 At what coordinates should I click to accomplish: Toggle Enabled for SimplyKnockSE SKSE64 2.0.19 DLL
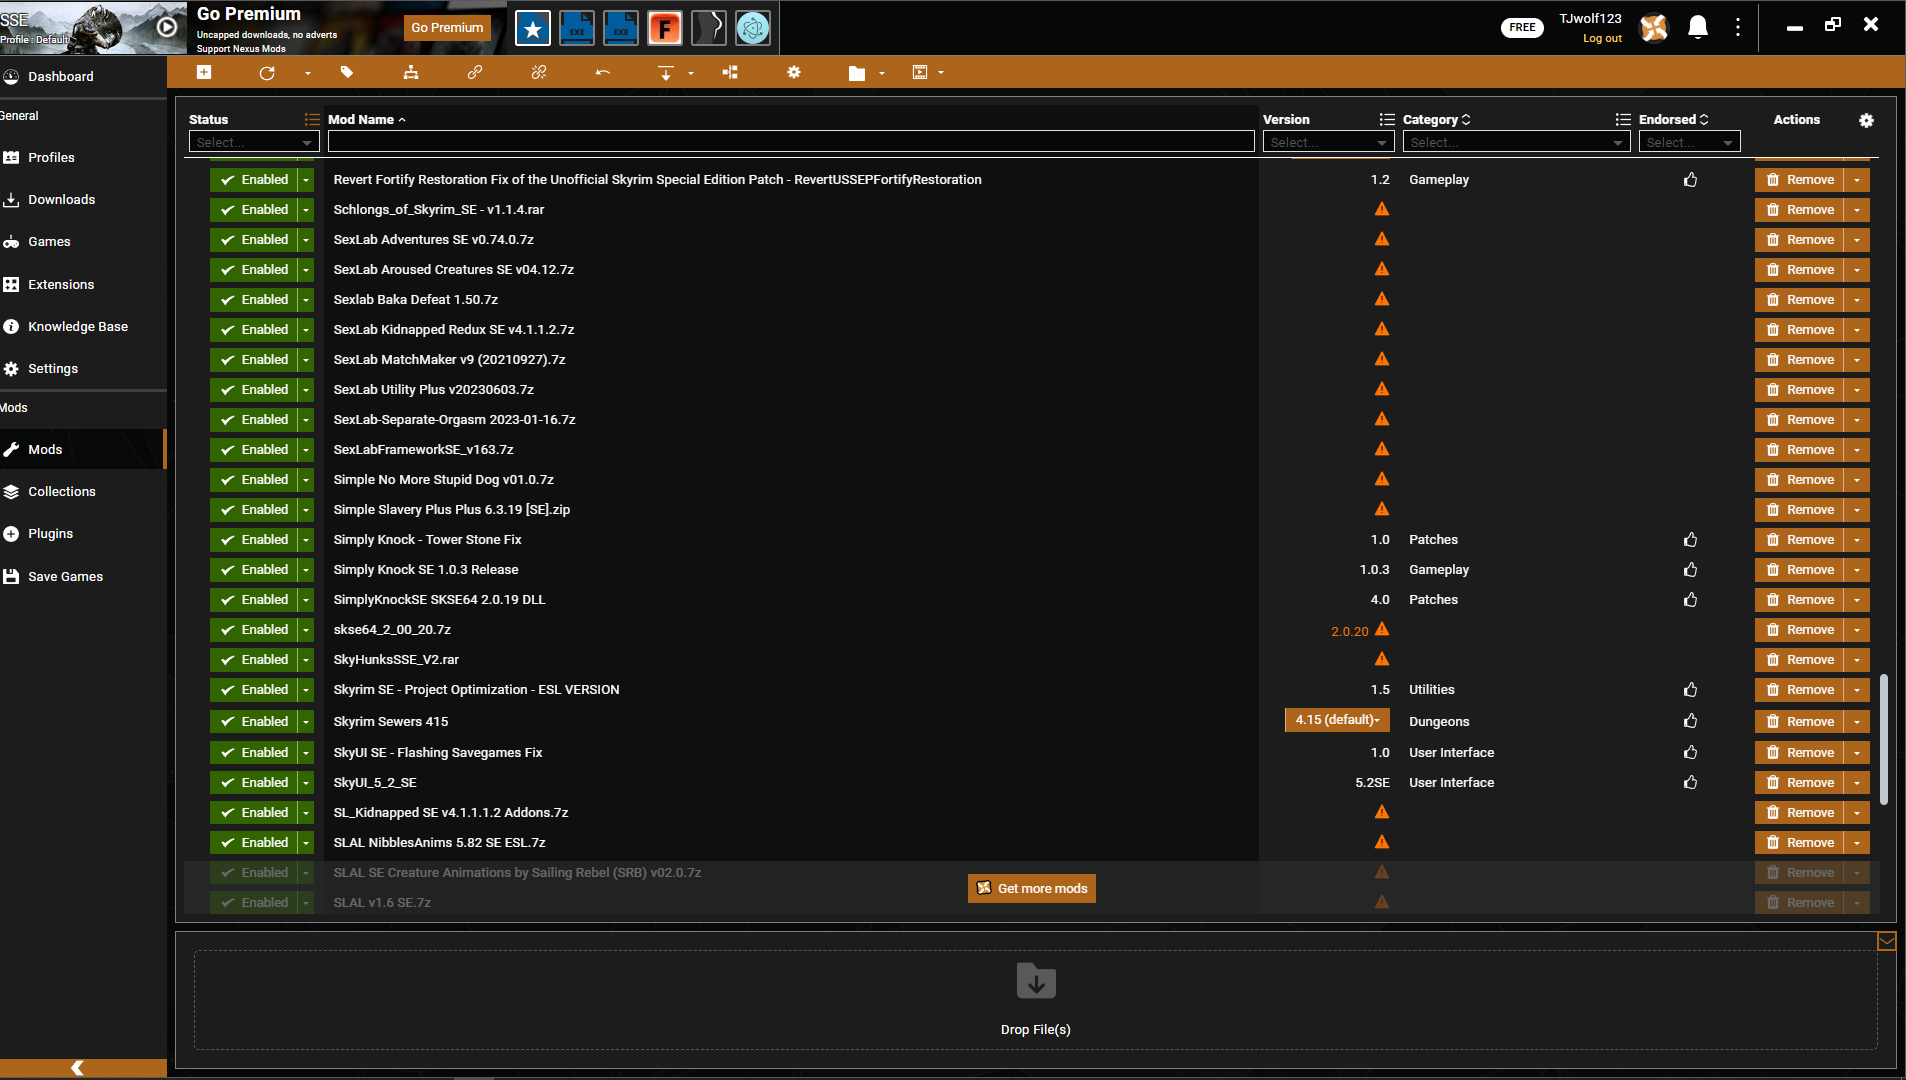(254, 600)
